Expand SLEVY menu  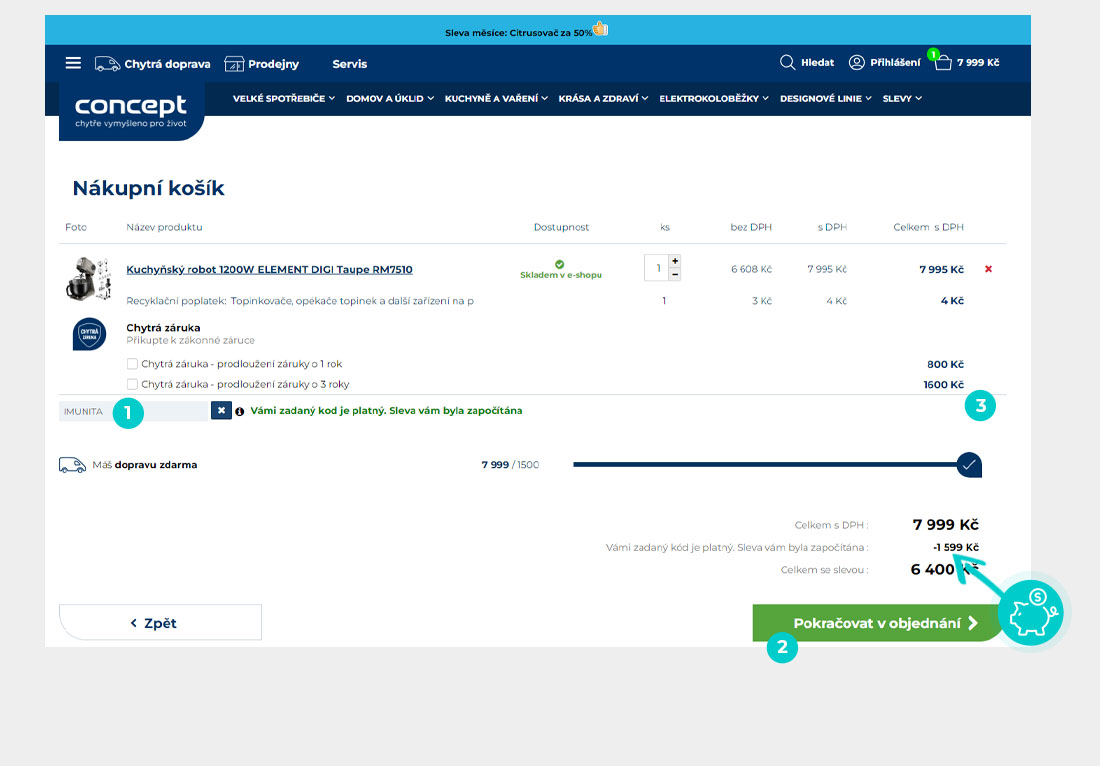[902, 99]
